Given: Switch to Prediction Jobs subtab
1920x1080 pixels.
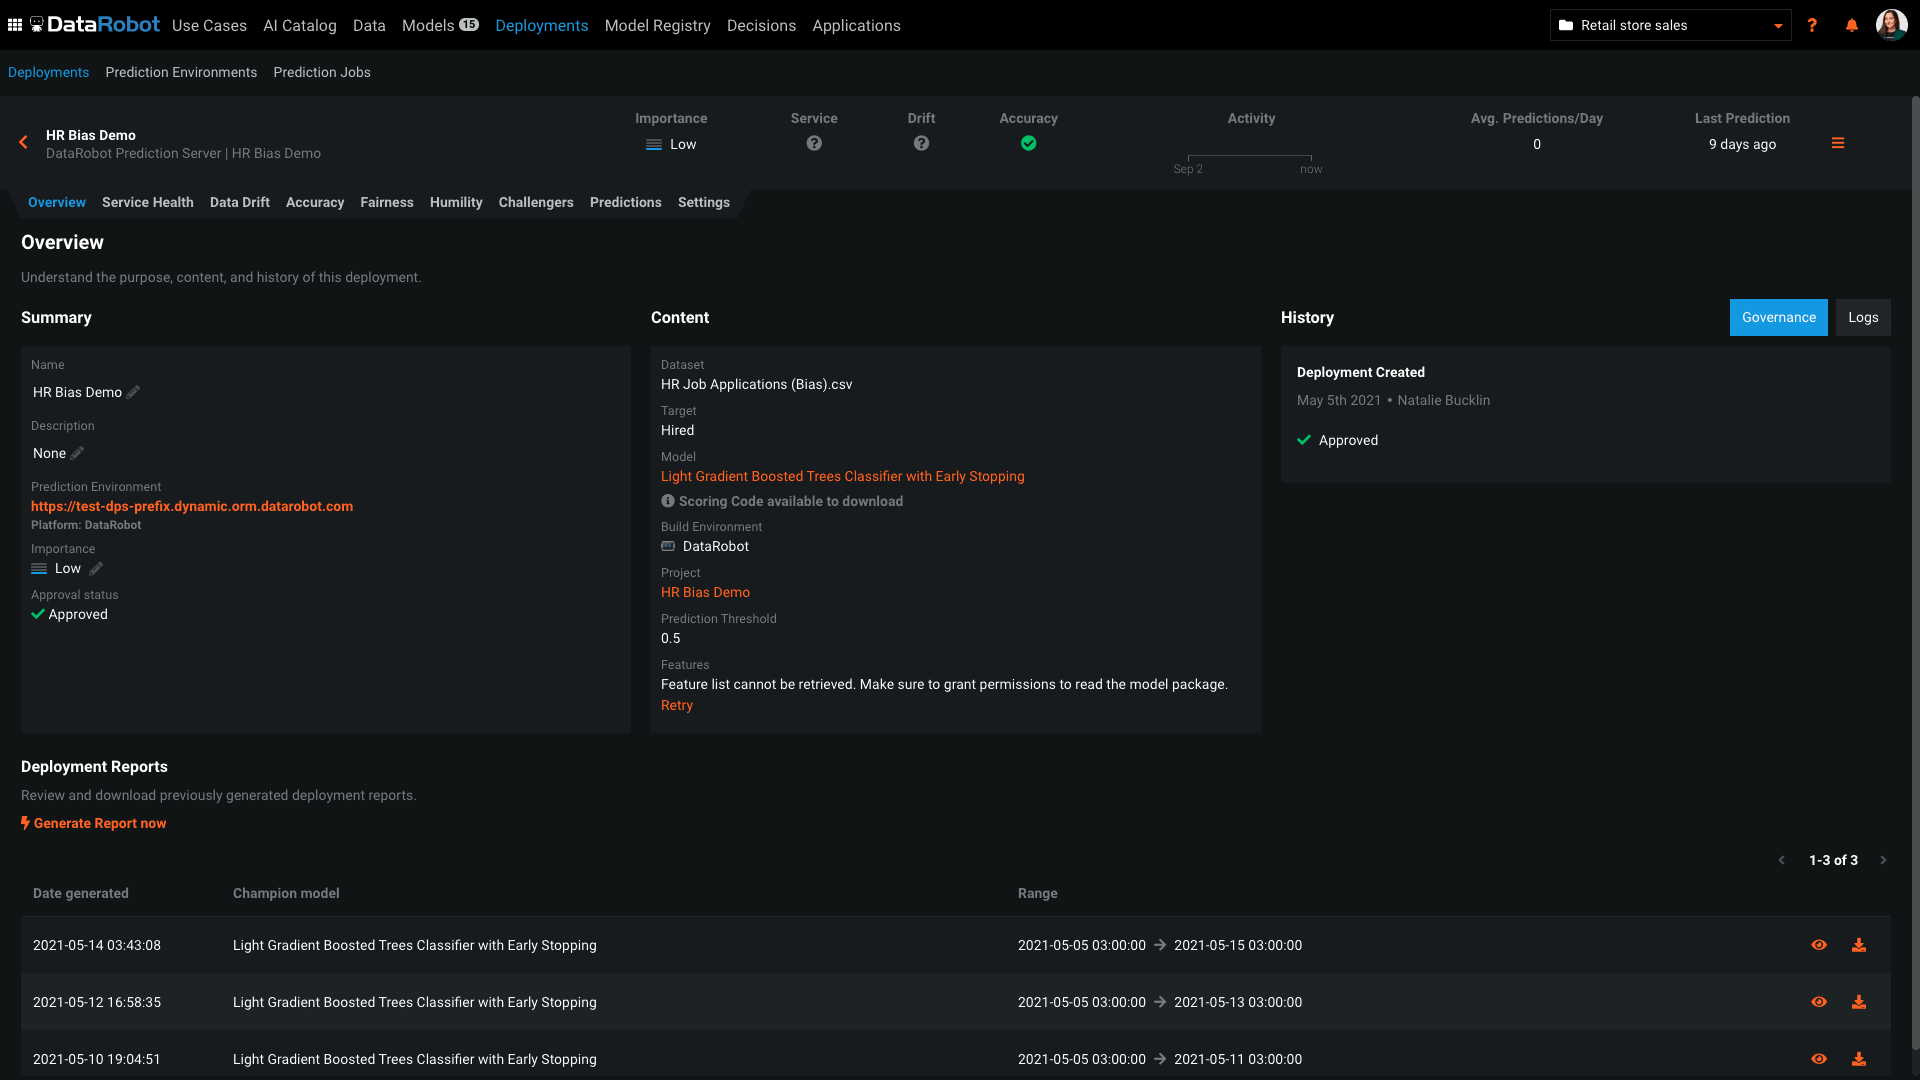Looking at the screenshot, I should click(x=322, y=72).
